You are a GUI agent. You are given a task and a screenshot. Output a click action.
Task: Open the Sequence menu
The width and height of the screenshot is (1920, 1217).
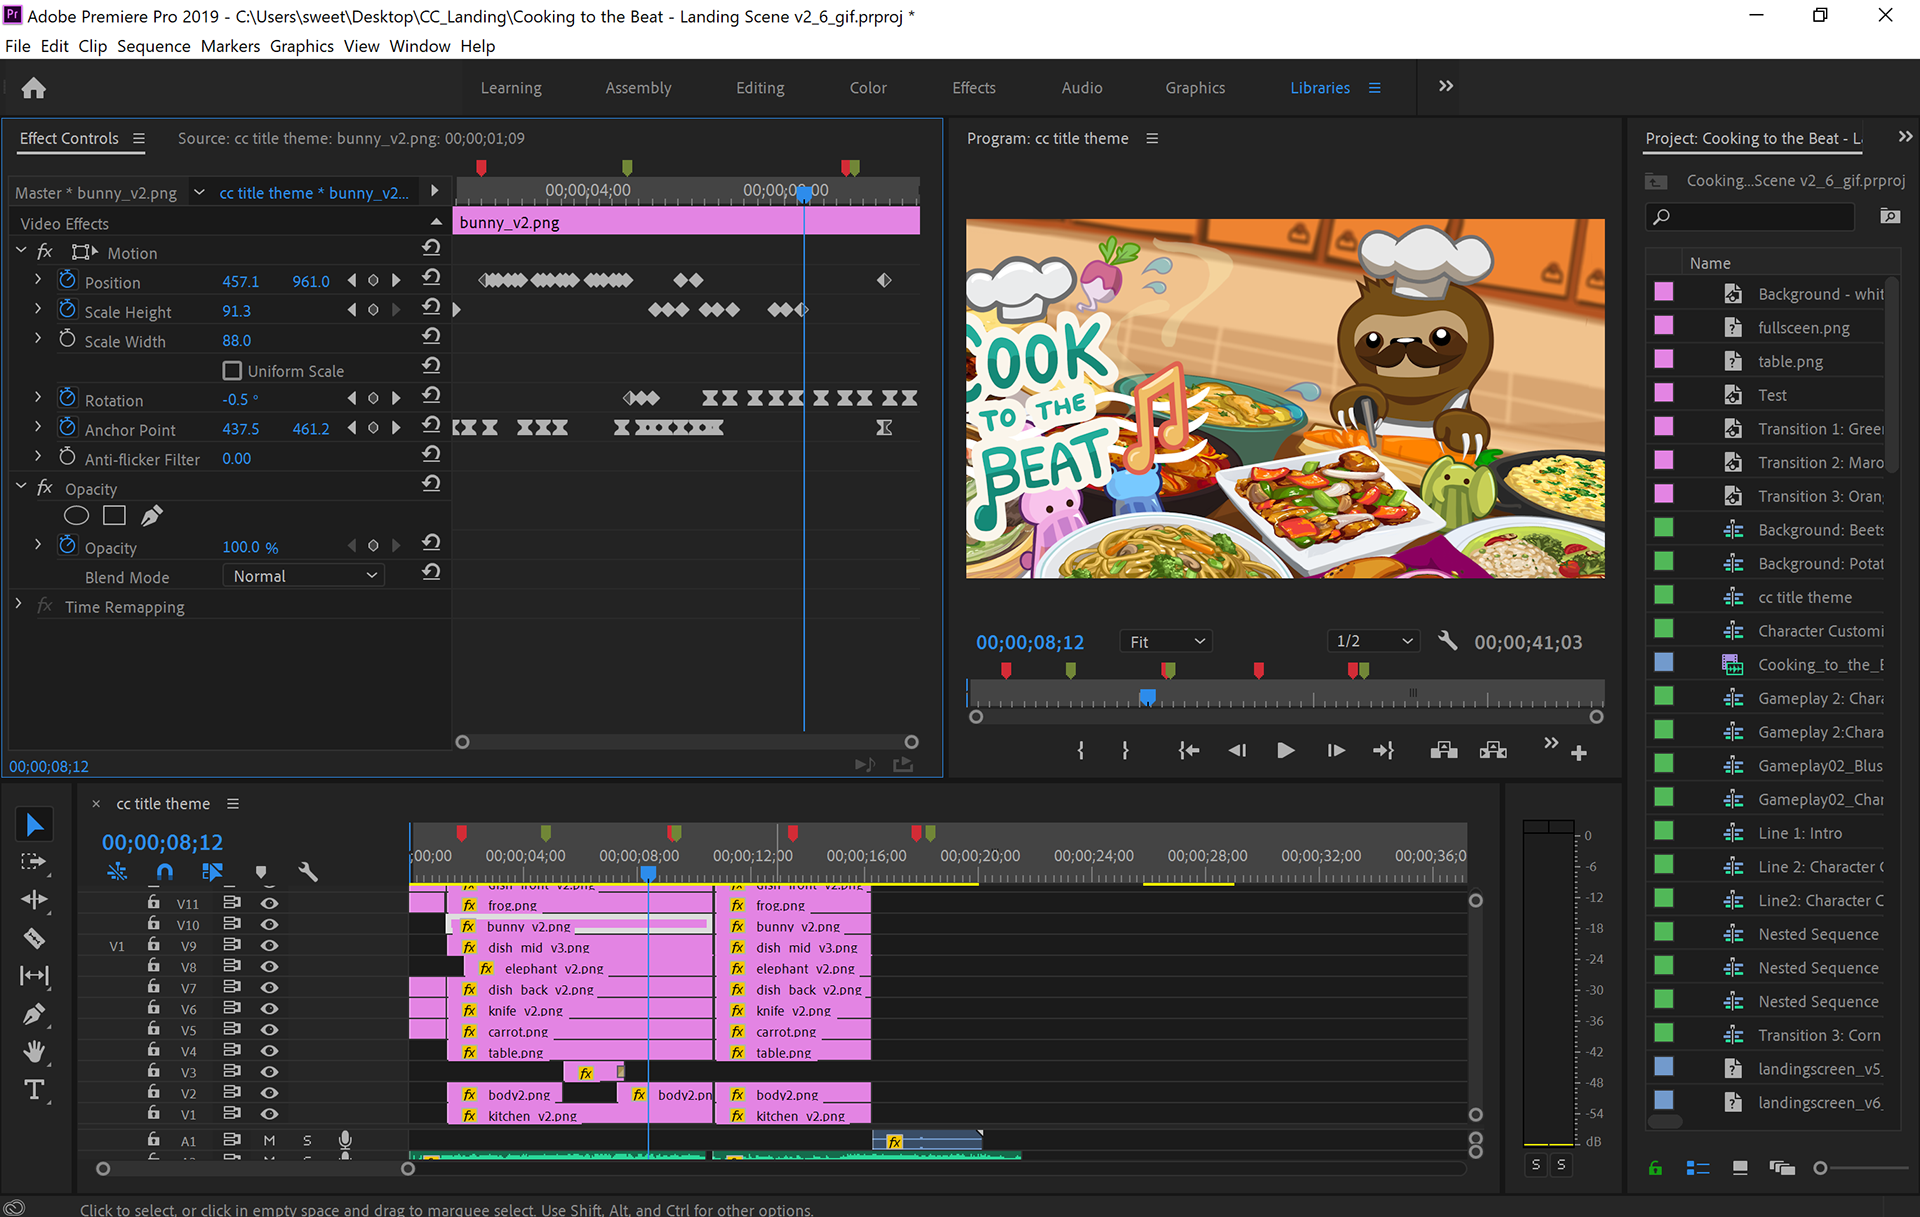coord(153,46)
